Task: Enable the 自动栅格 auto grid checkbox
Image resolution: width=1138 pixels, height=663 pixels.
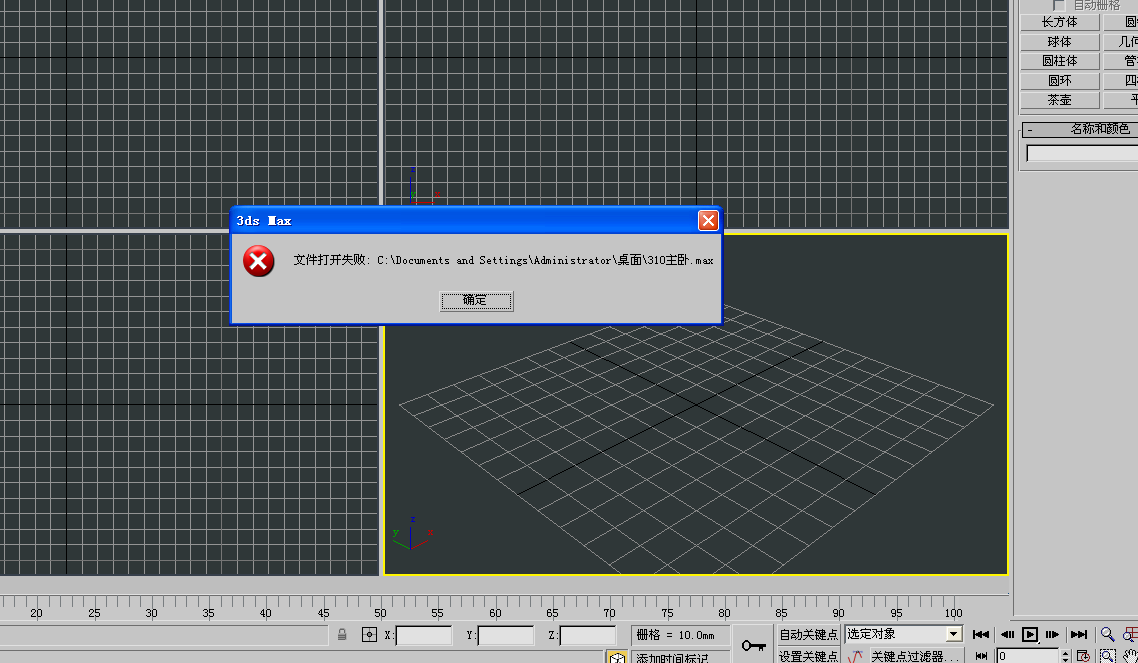Action: click(1058, 5)
